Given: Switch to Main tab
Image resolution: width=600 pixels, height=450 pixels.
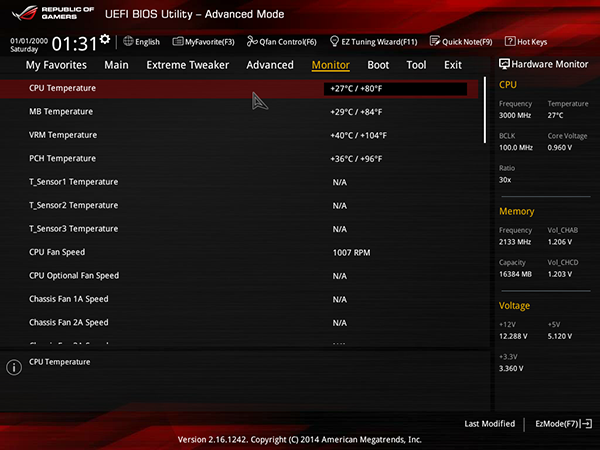Looking at the screenshot, I should (x=117, y=65).
